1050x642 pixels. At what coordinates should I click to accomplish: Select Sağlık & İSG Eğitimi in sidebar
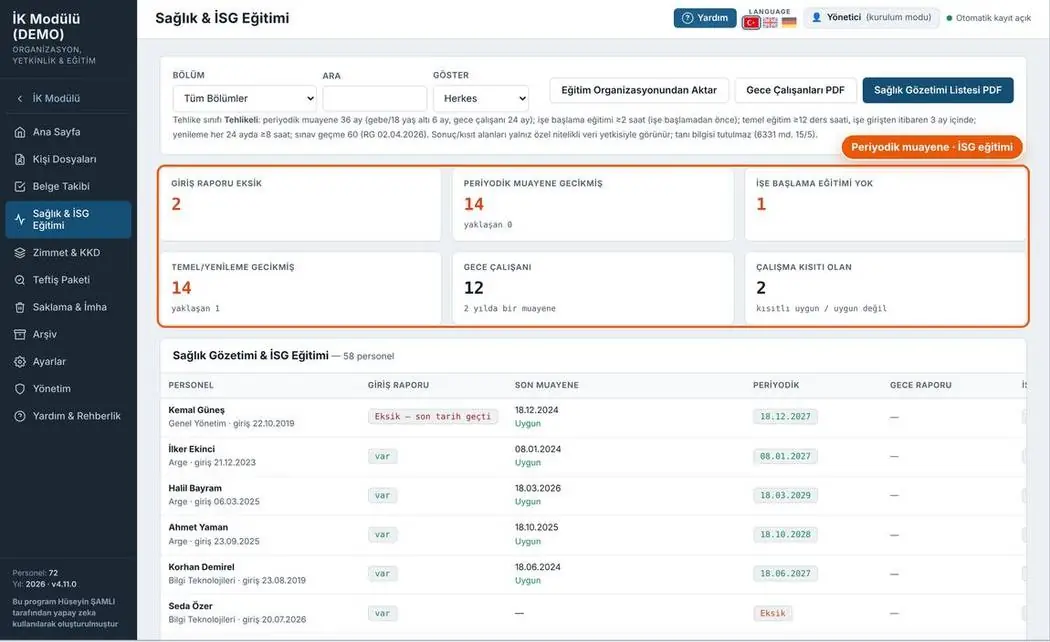[68, 220]
